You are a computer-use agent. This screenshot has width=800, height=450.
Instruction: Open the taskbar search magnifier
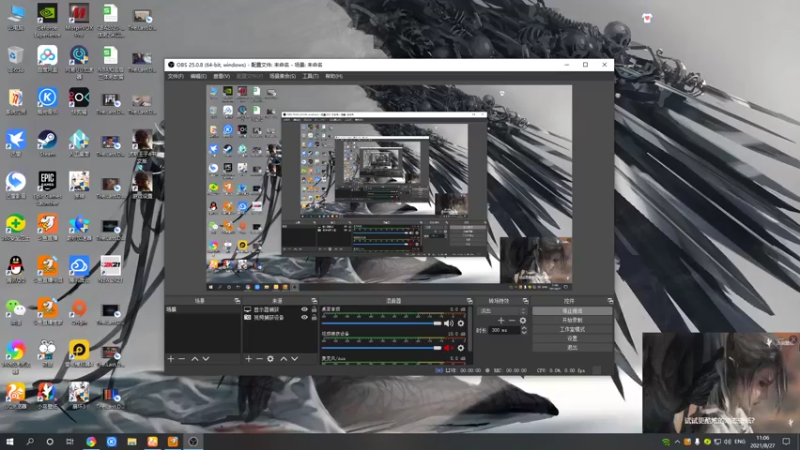pos(30,441)
